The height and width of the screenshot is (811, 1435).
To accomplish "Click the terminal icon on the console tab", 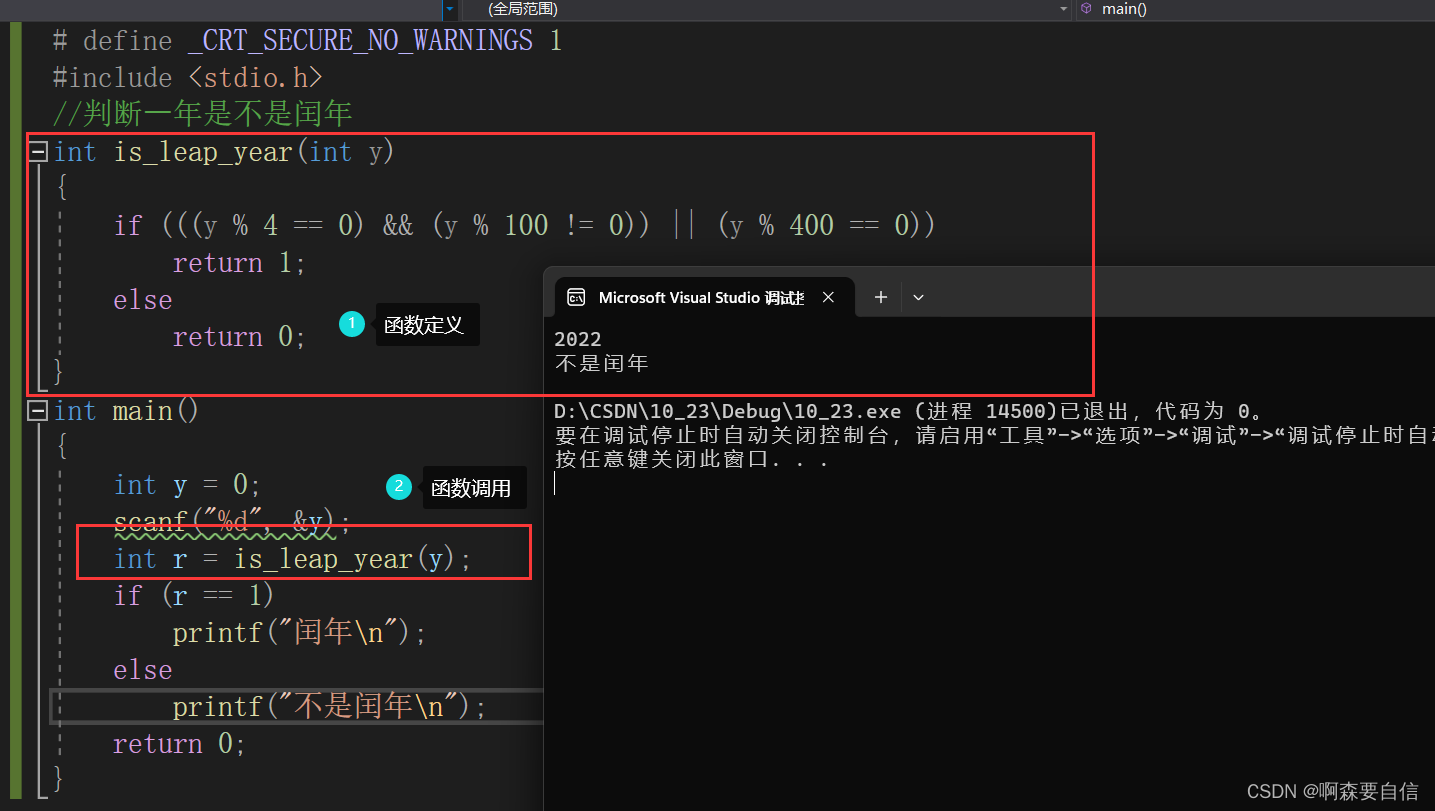I will tap(576, 297).
